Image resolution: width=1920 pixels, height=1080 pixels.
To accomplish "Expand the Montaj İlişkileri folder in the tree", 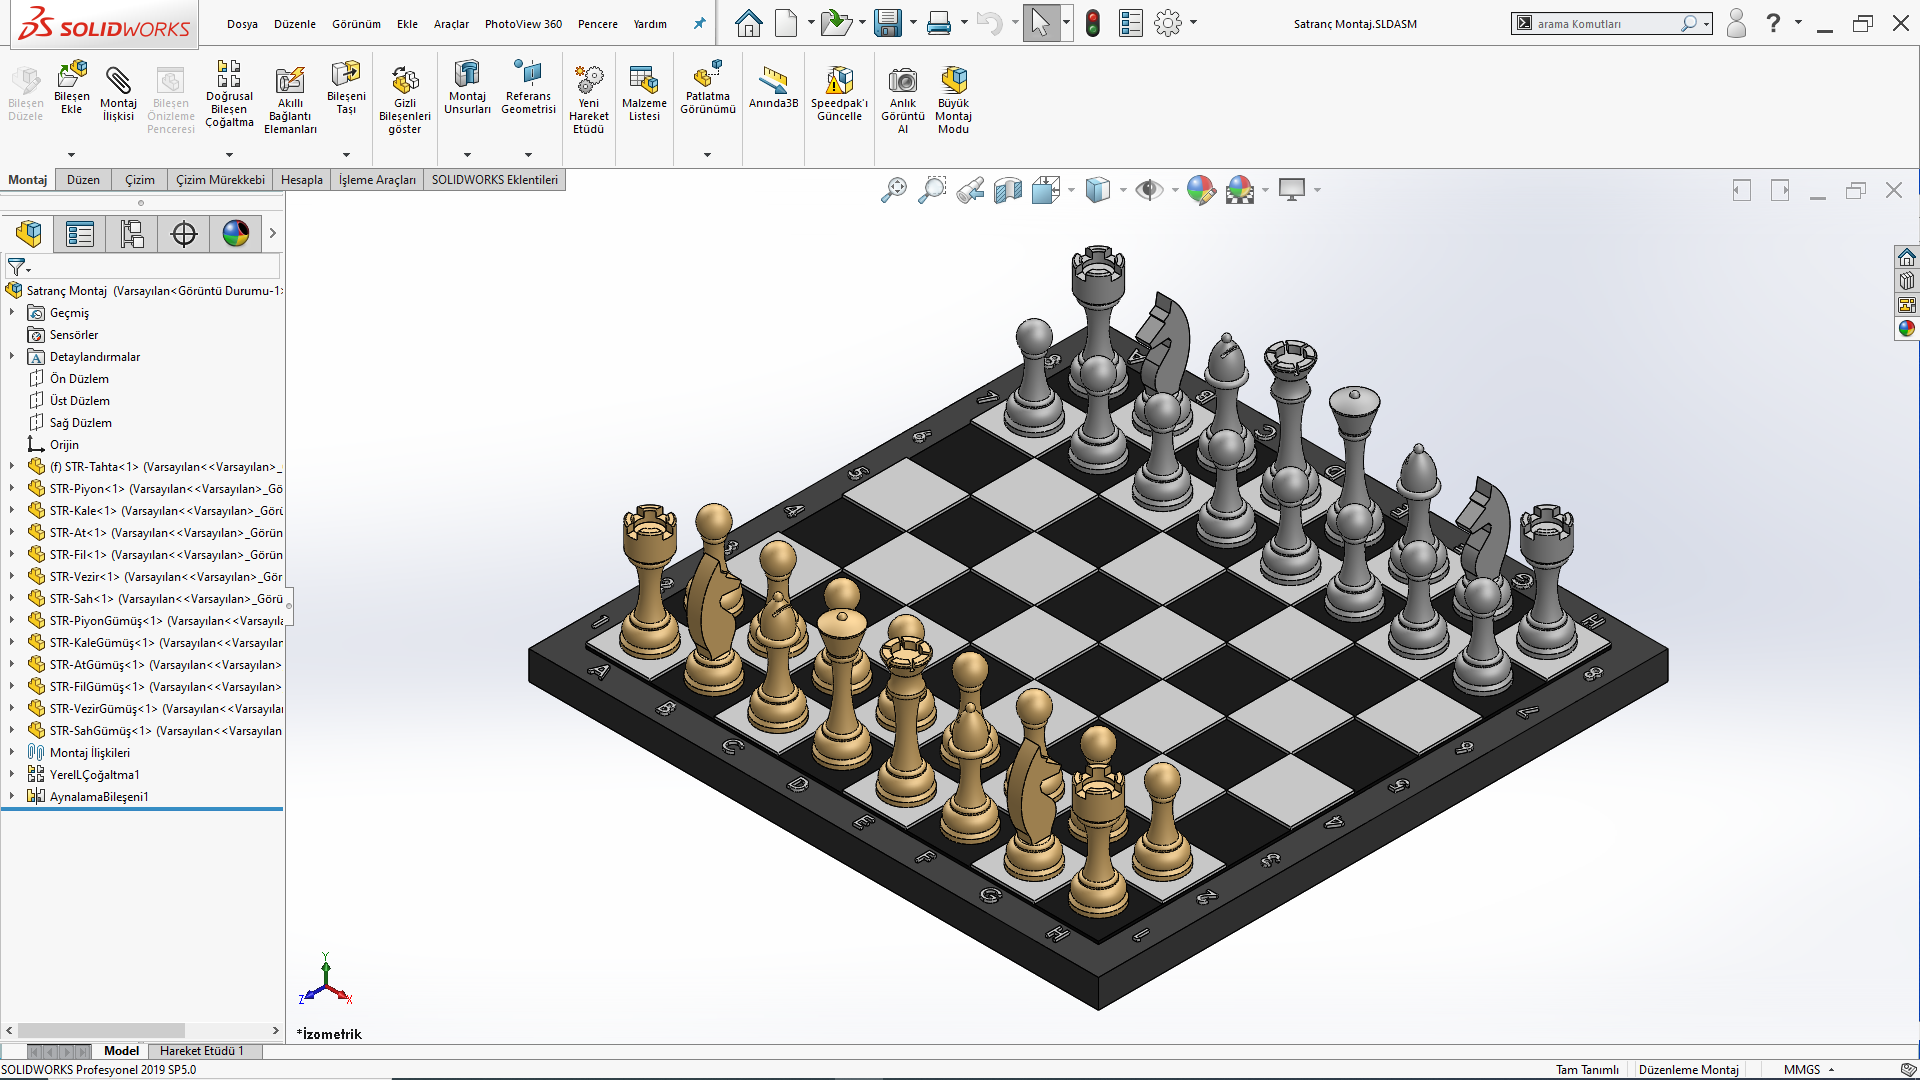I will point(12,753).
